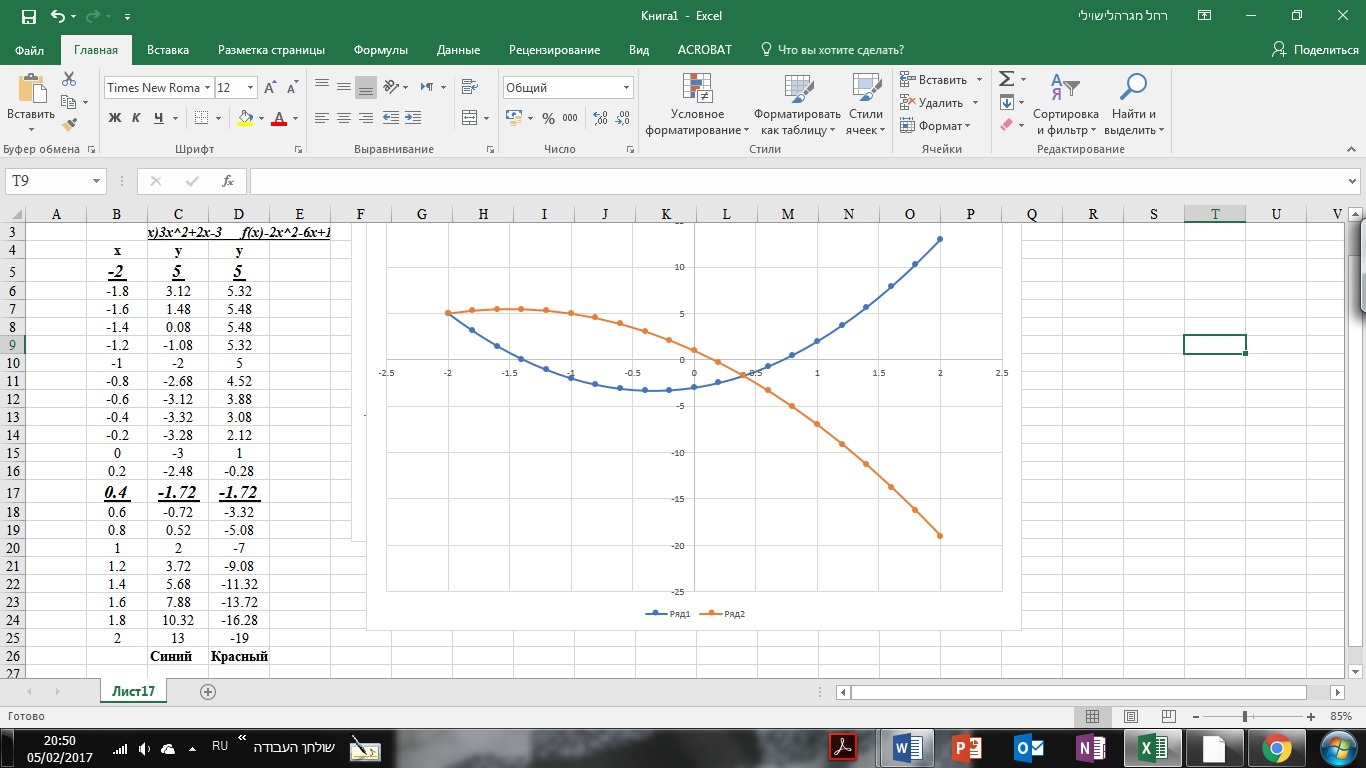Open Adobe Acrobat from the taskbar
Viewport: 1366px width, 768px height.
(x=843, y=747)
